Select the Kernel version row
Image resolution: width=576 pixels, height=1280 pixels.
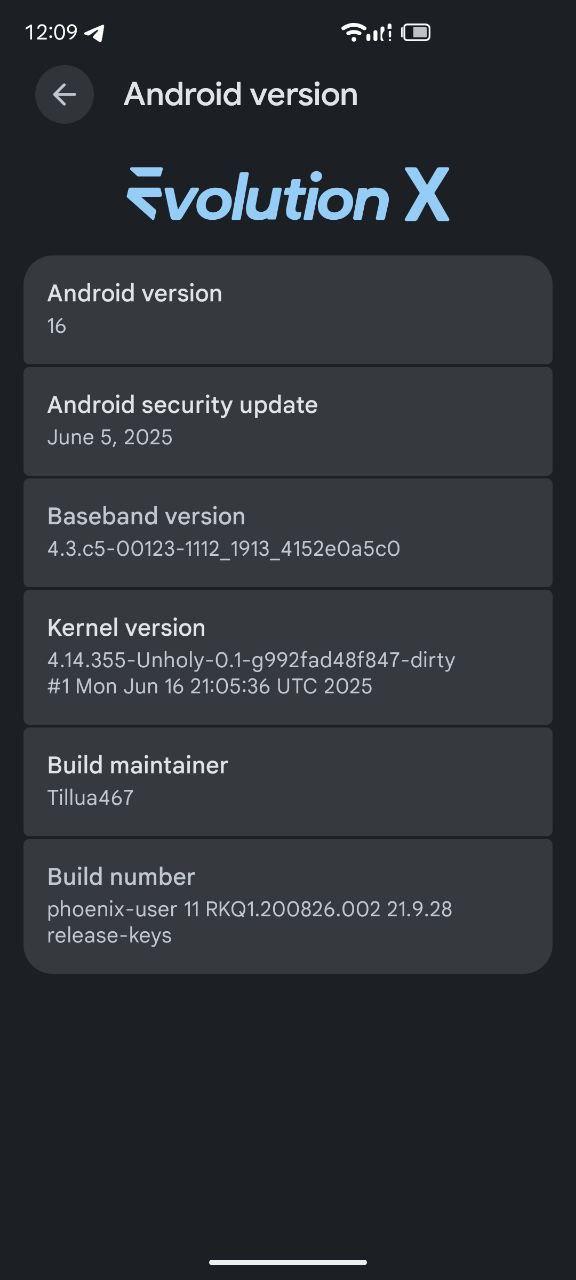288,657
